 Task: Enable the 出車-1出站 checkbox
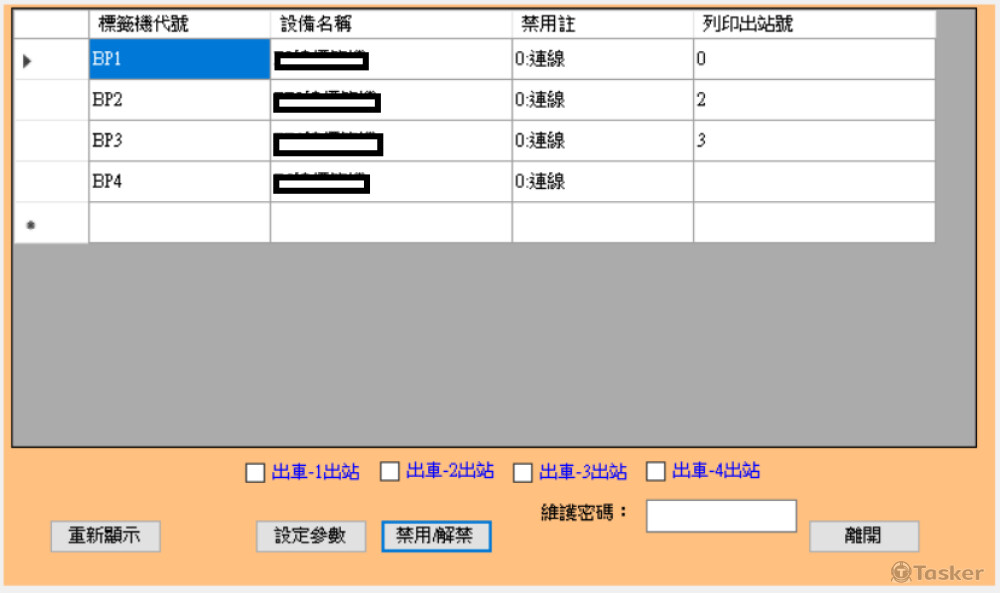pos(254,471)
